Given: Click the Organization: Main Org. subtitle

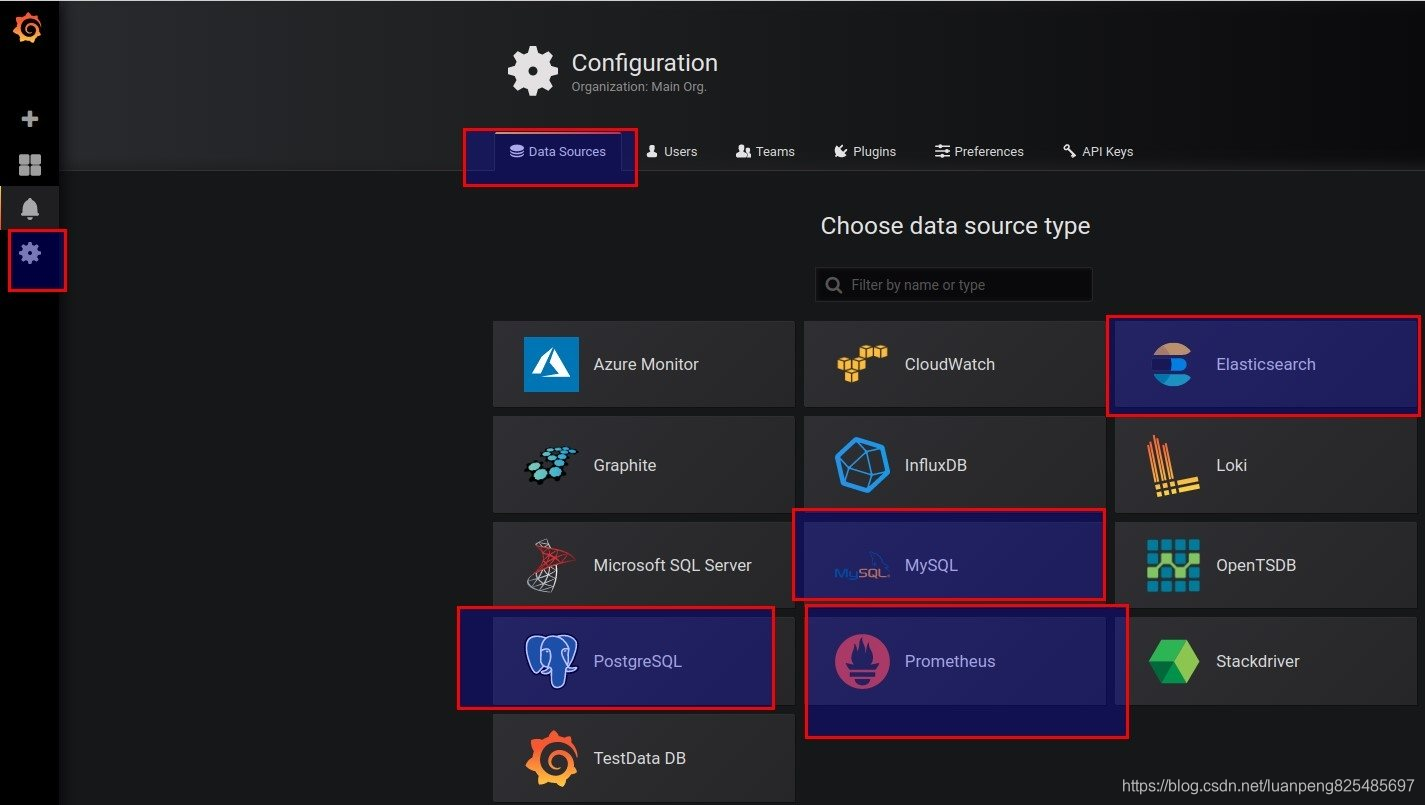Looking at the screenshot, I should pos(639,87).
